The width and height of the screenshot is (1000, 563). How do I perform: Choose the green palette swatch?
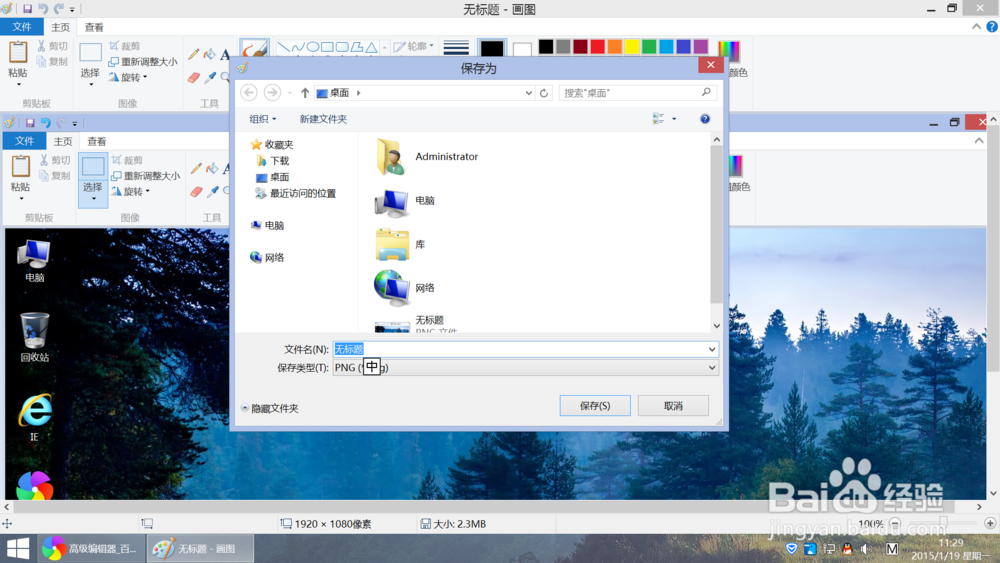[649, 47]
